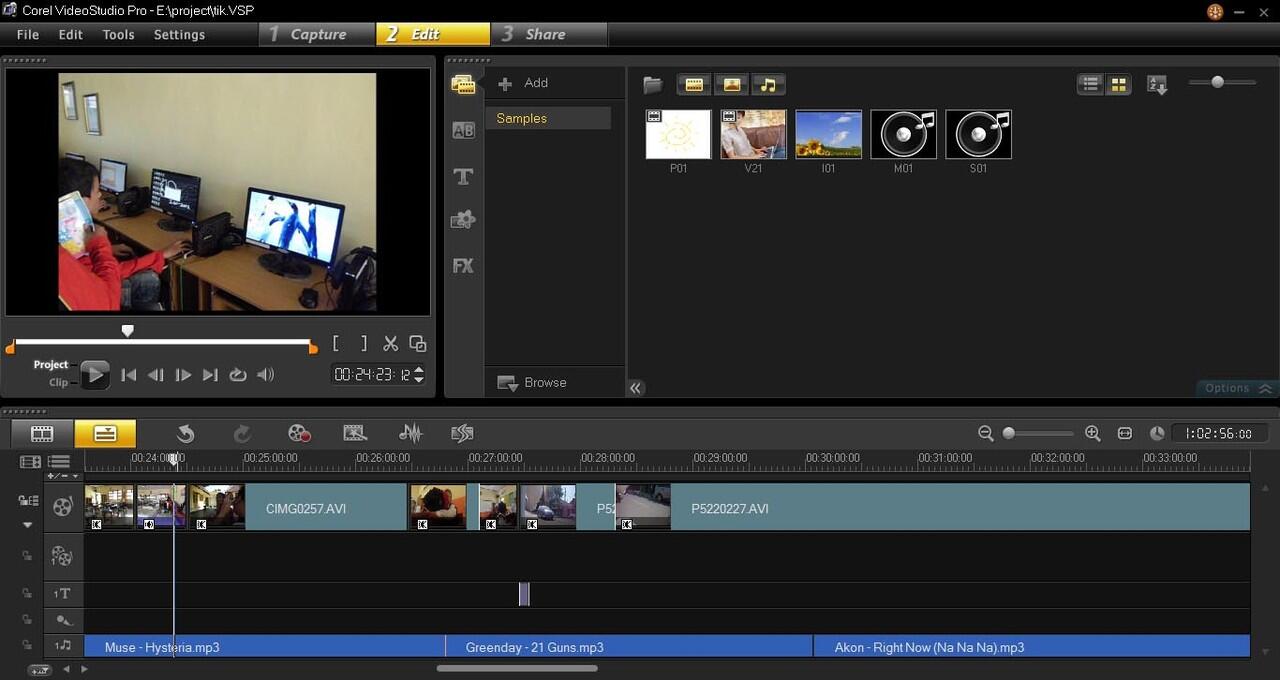Jump to the End frame
Screen dimensions: 1280x680
coord(210,375)
